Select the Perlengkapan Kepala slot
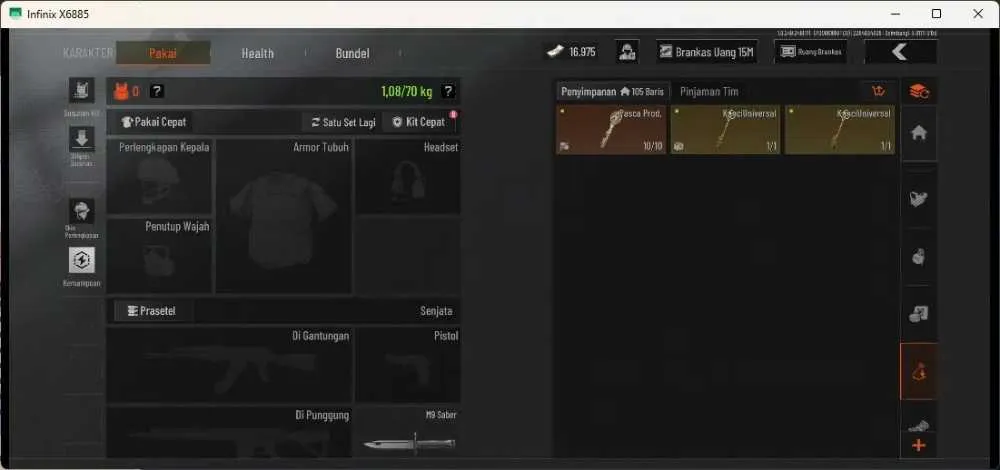 [x=159, y=177]
